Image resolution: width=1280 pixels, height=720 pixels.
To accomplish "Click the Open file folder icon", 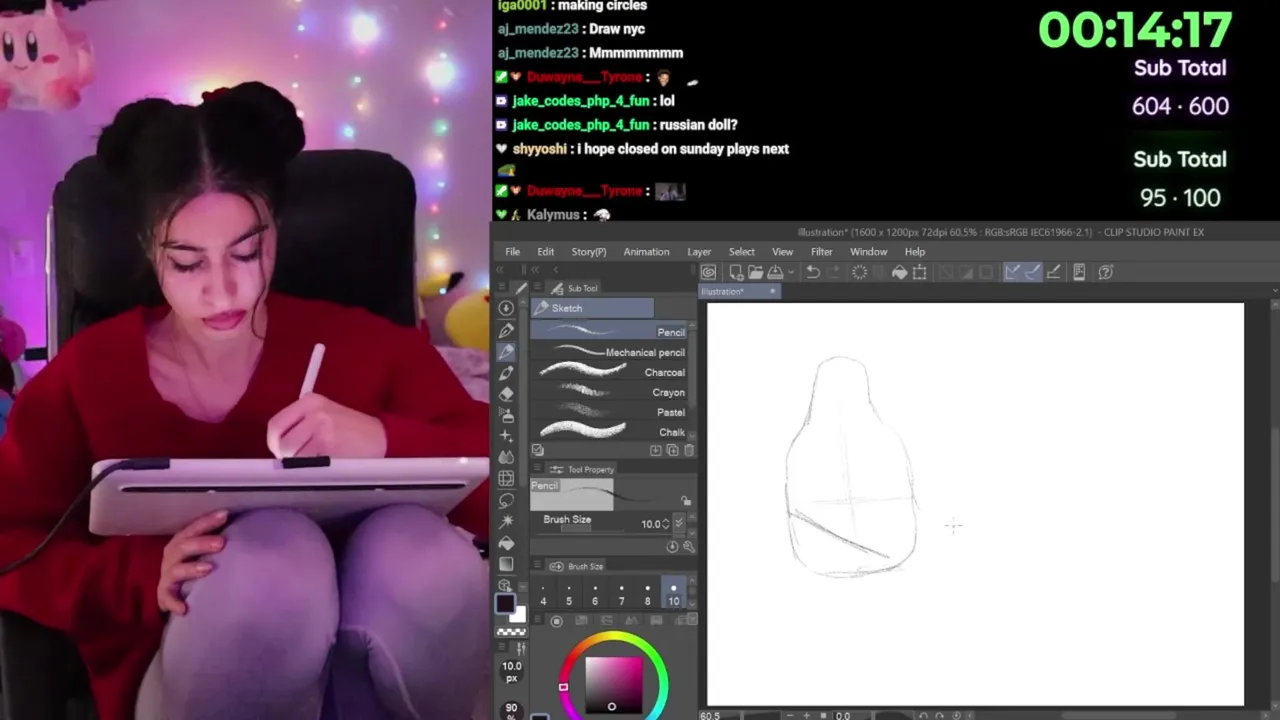I will [755, 272].
